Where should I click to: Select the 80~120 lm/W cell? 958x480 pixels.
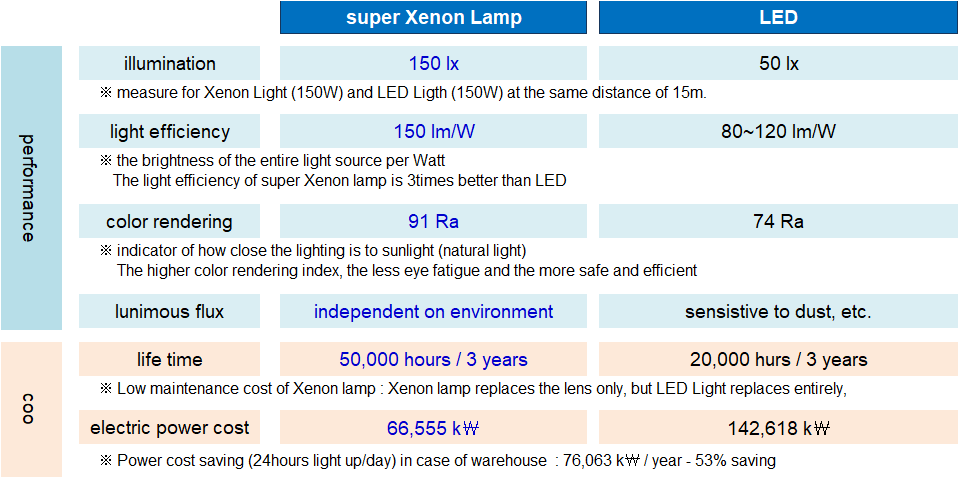(x=777, y=131)
